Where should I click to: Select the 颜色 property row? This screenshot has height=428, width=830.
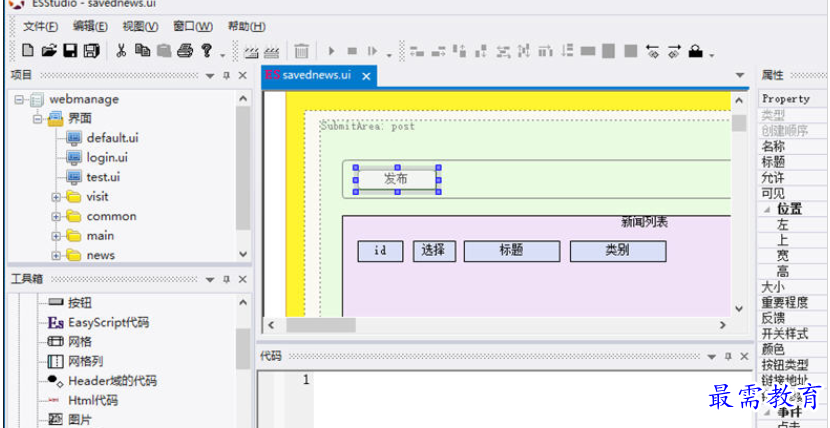click(793, 349)
